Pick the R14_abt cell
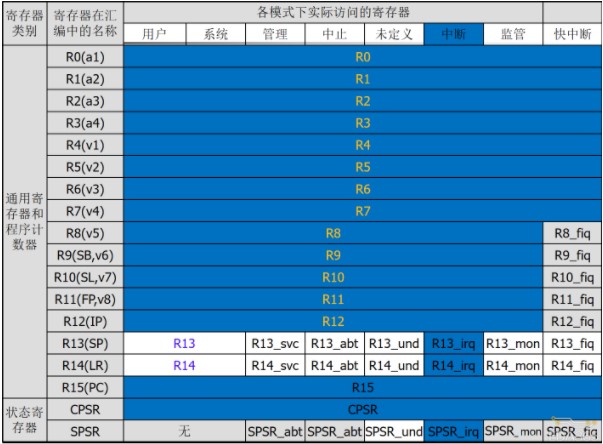 (335, 365)
